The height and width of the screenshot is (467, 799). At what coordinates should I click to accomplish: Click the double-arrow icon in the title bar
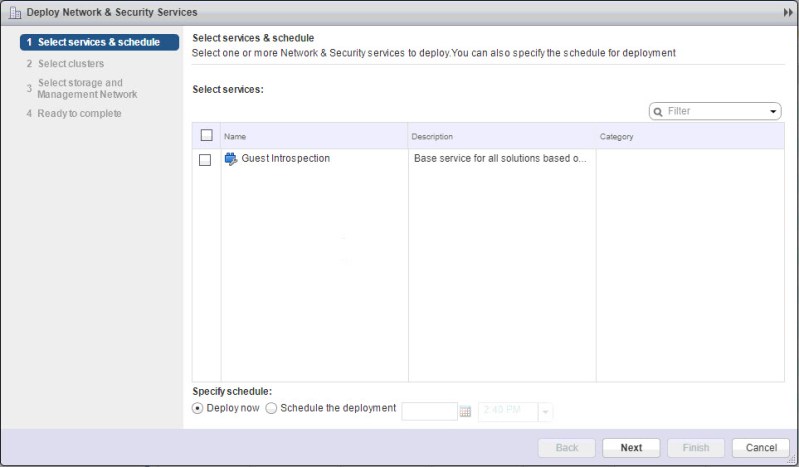pos(788,12)
